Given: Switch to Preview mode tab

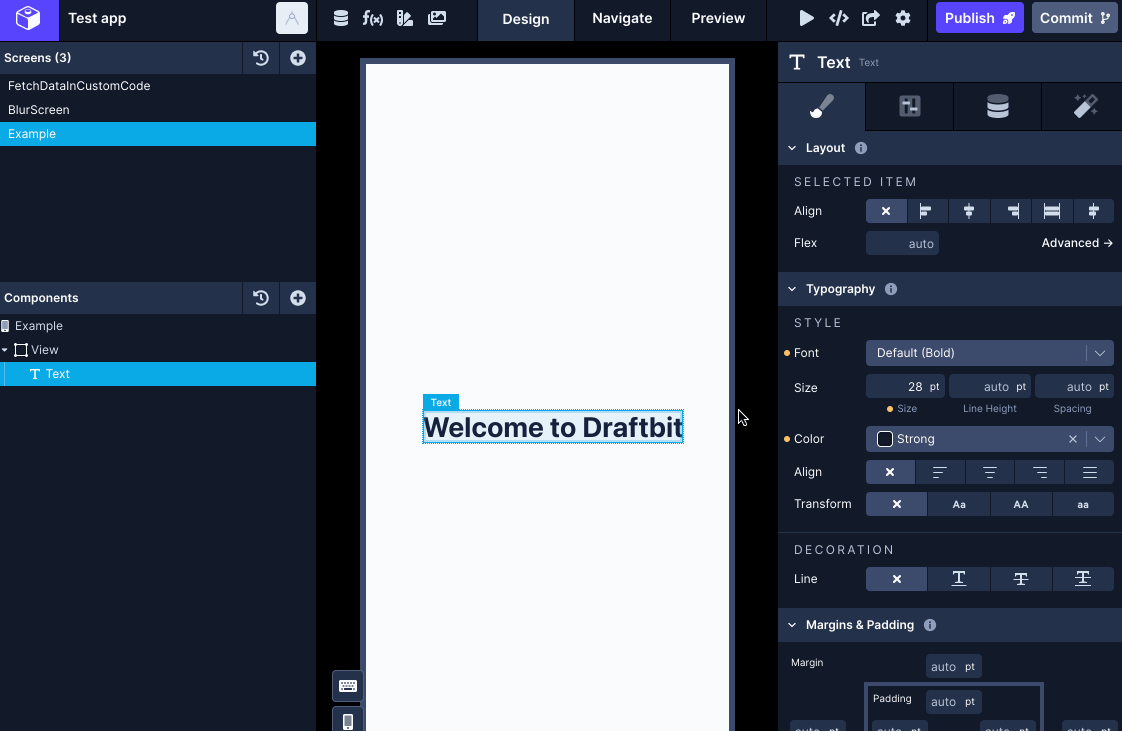Looking at the screenshot, I should tap(718, 19).
